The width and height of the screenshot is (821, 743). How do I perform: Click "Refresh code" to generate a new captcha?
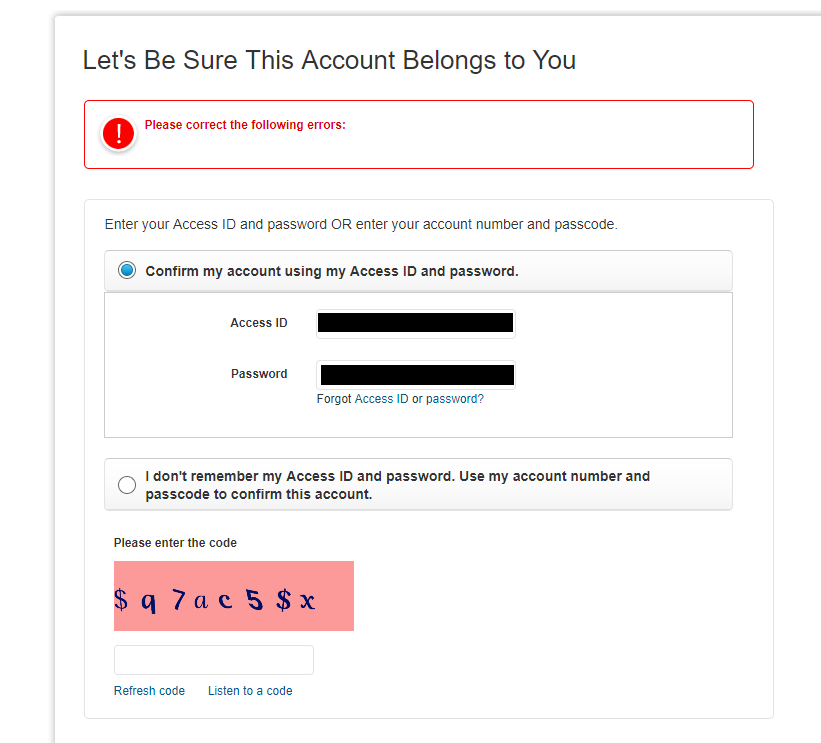[x=149, y=690]
